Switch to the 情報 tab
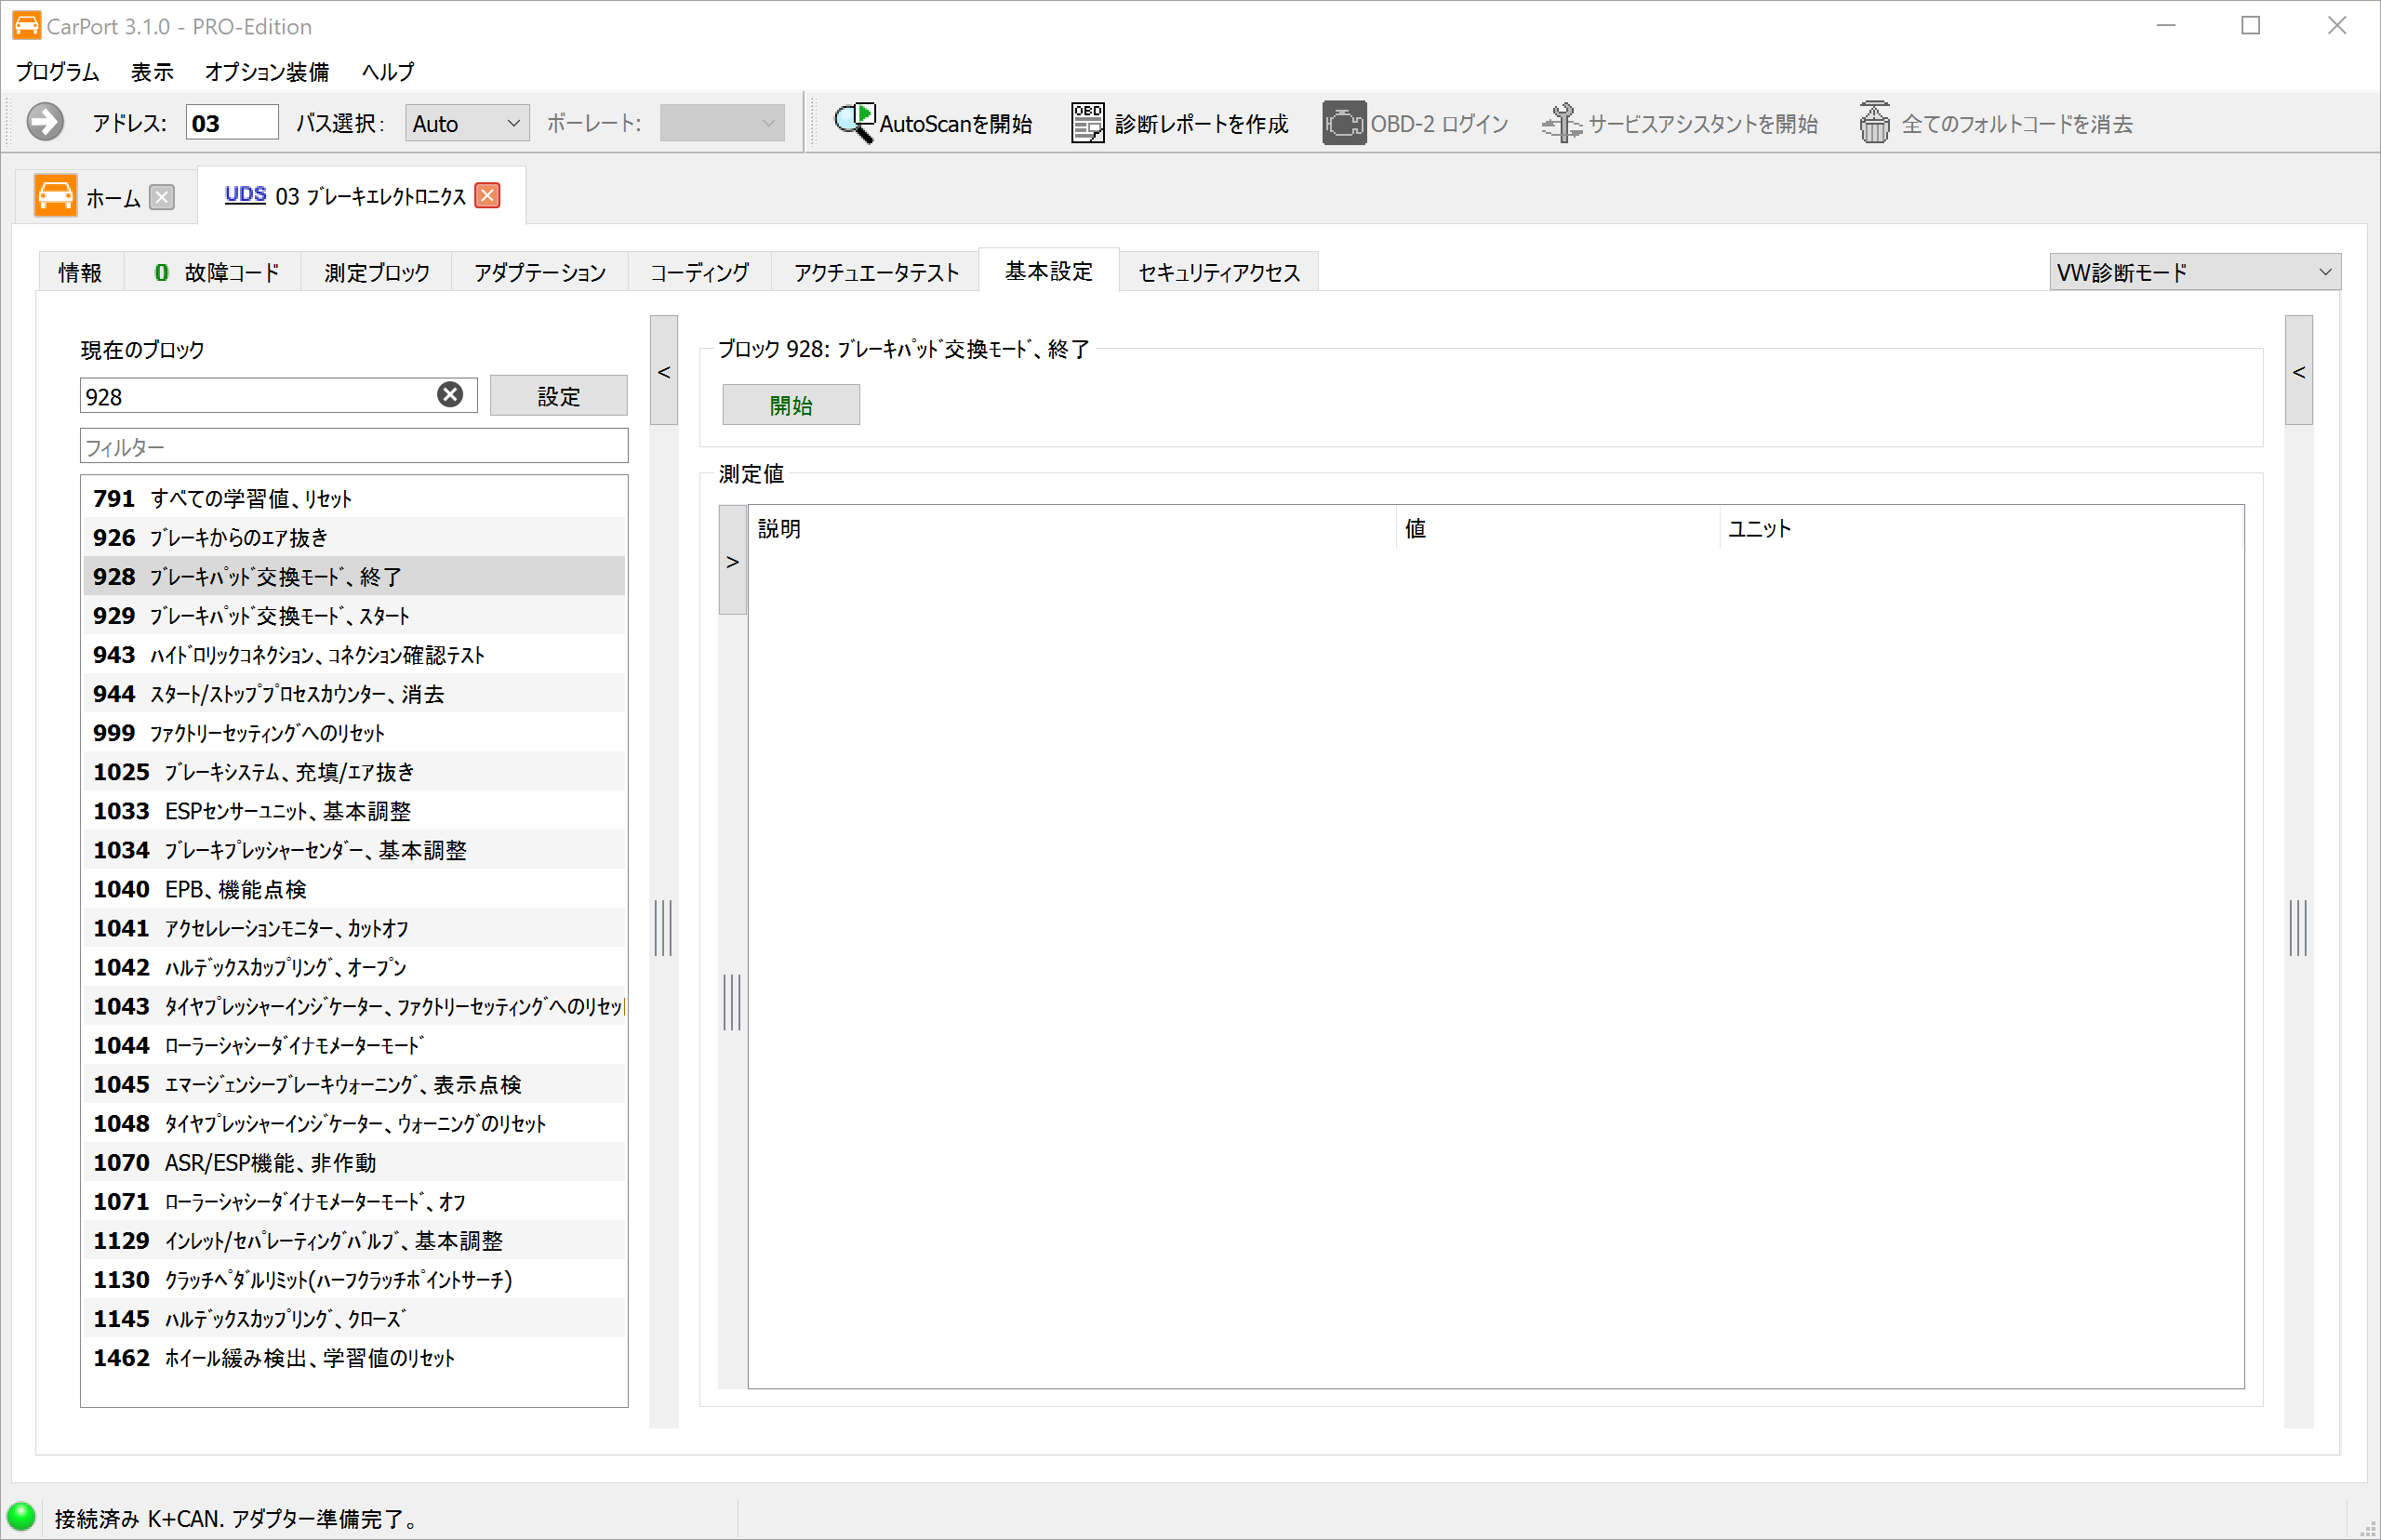Image resolution: width=2381 pixels, height=1540 pixels. [x=80, y=272]
